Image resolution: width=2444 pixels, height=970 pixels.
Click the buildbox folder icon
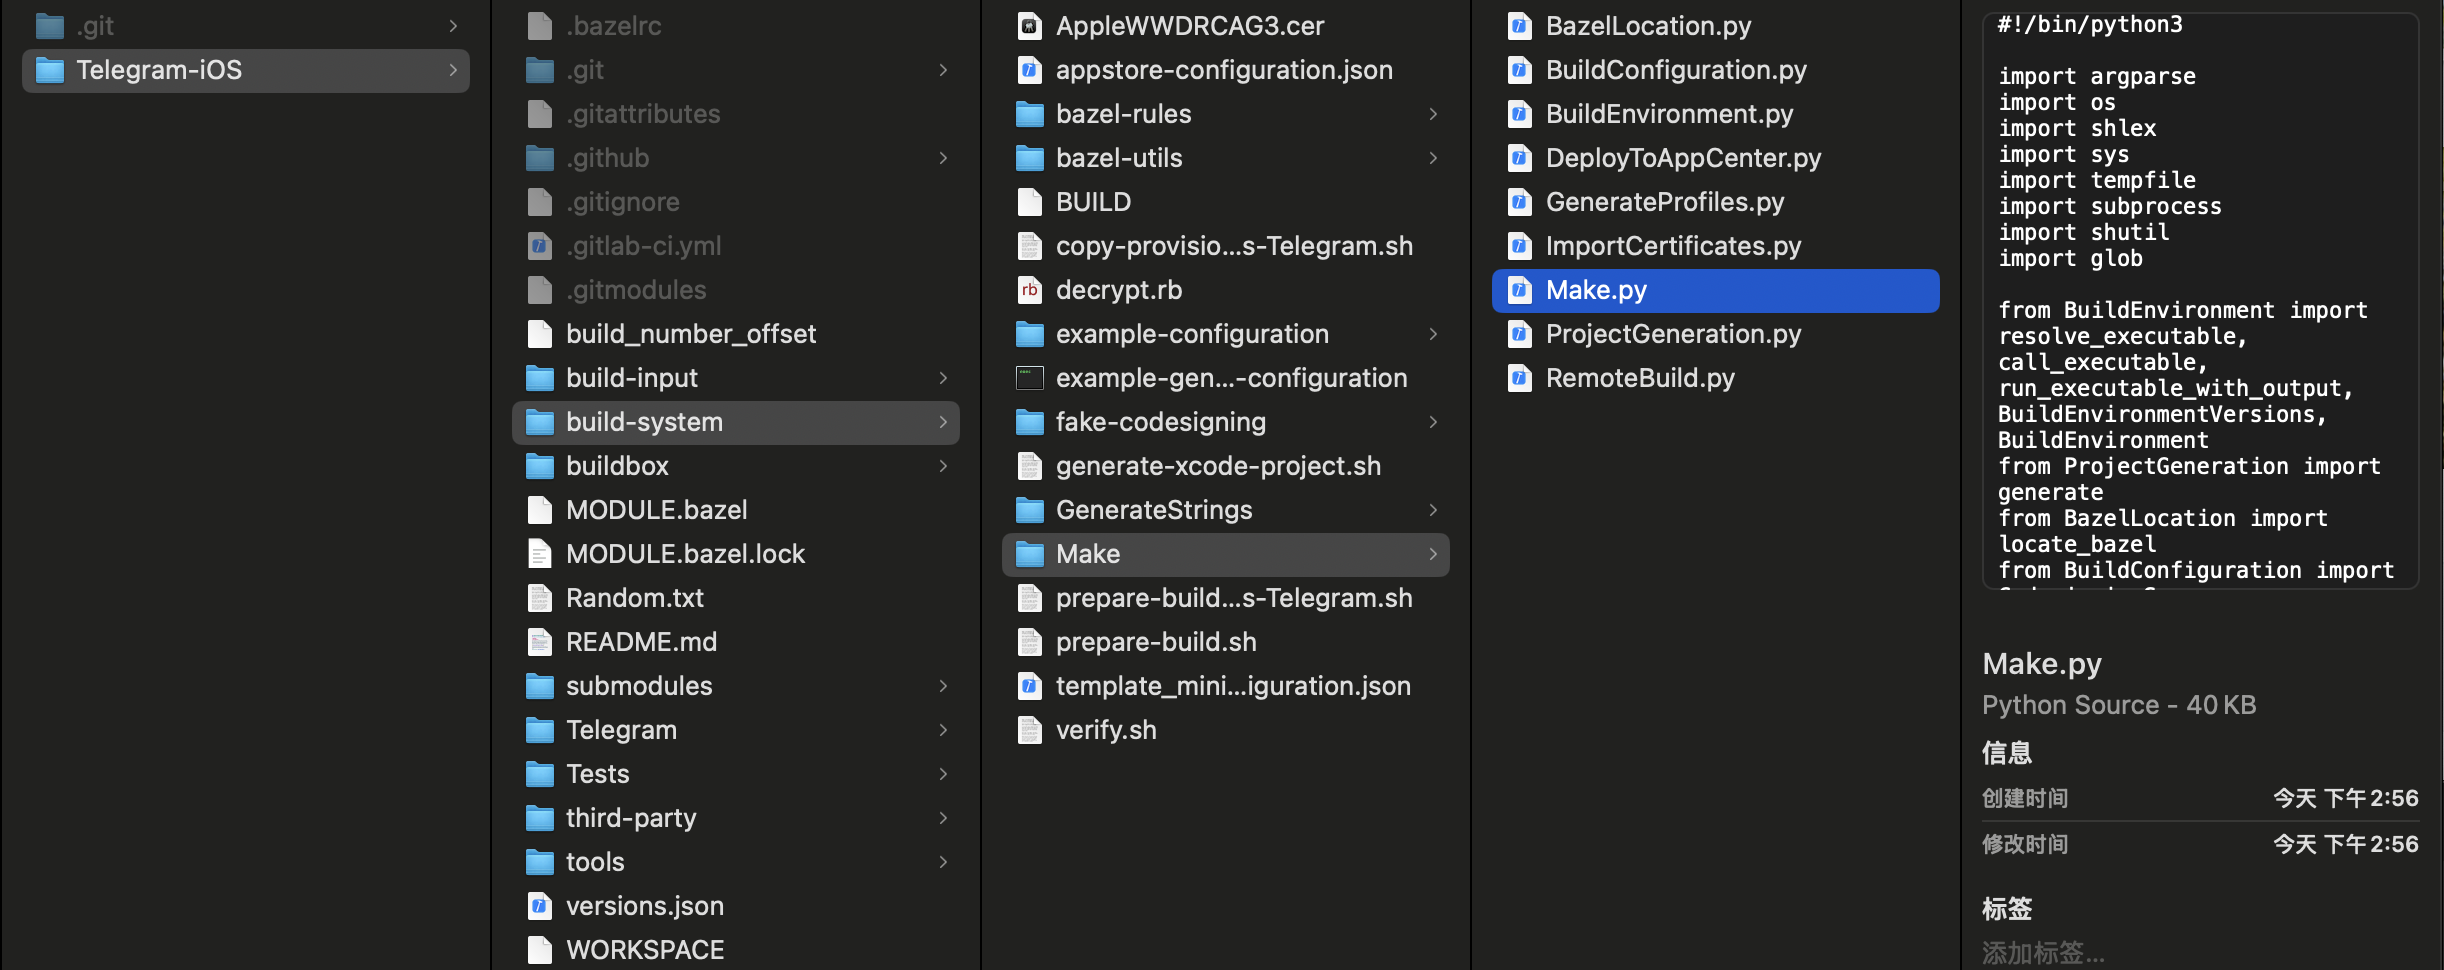pos(540,466)
